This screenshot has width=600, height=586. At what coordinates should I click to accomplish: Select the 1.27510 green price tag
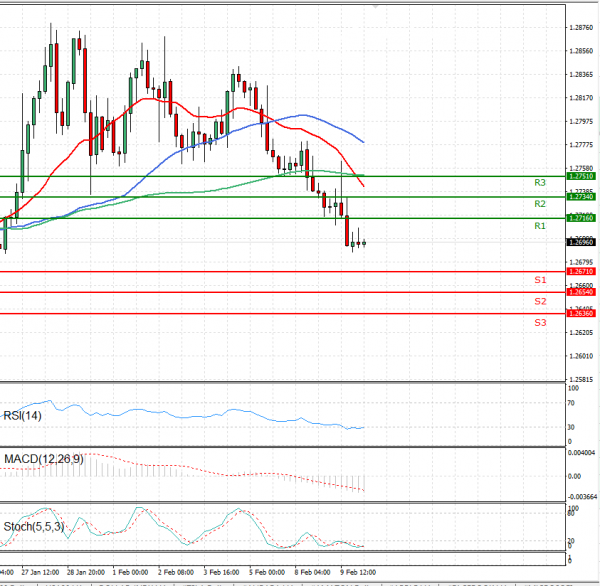[x=581, y=176]
